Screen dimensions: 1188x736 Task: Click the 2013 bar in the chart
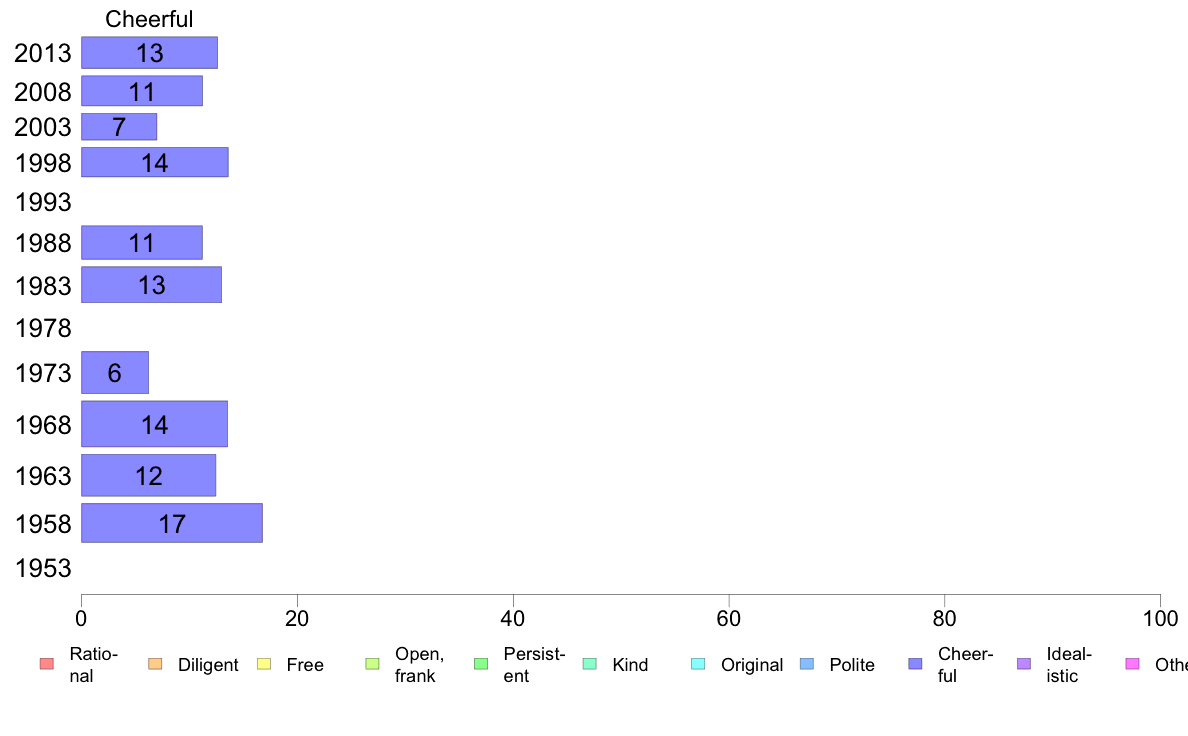(x=149, y=53)
